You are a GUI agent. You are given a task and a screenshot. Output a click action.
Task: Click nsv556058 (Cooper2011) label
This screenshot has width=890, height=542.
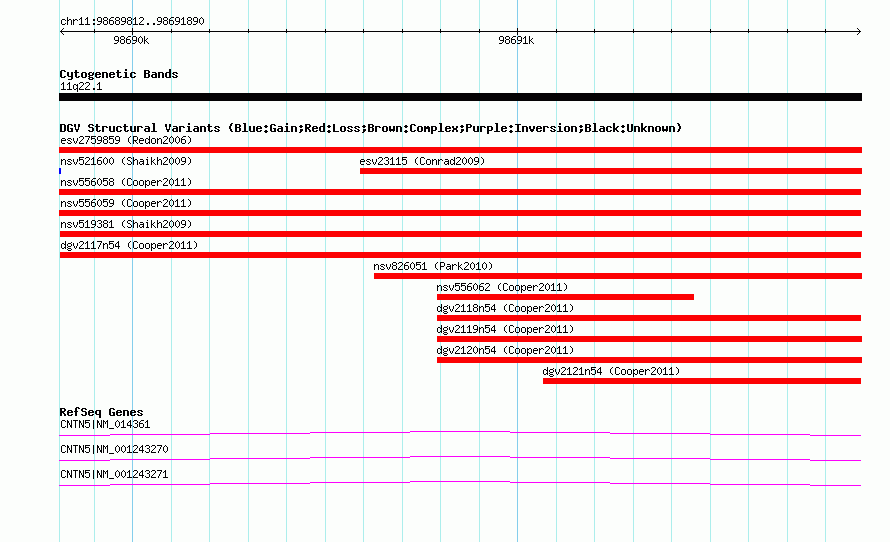click(x=126, y=182)
